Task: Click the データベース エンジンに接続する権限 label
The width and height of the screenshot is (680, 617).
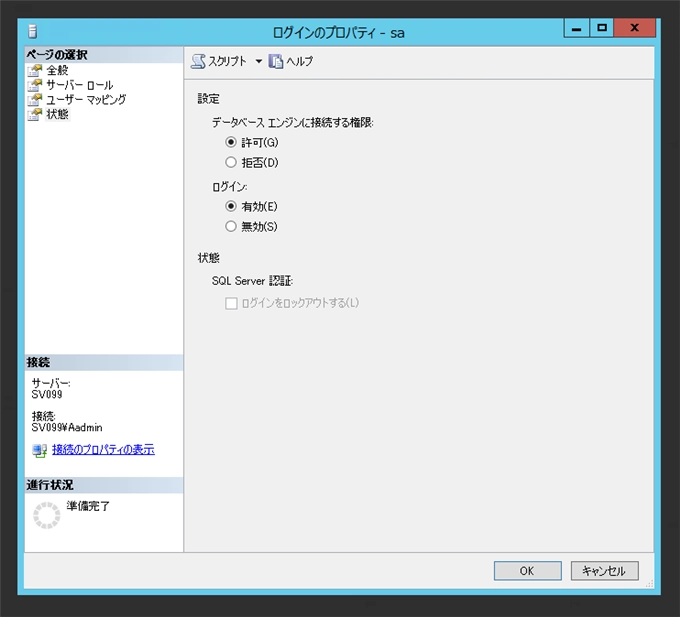Action: (x=293, y=123)
